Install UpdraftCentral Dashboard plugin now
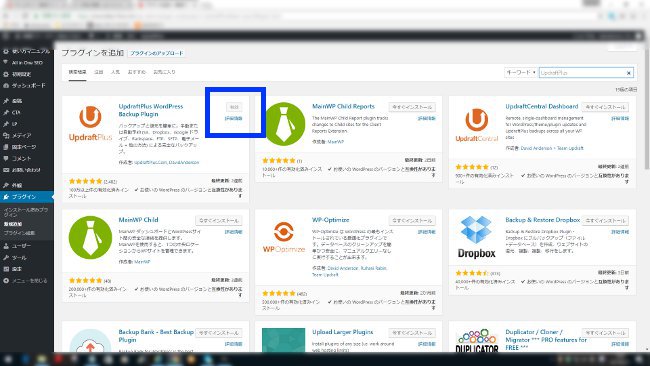The width and height of the screenshot is (650, 366). [x=605, y=107]
